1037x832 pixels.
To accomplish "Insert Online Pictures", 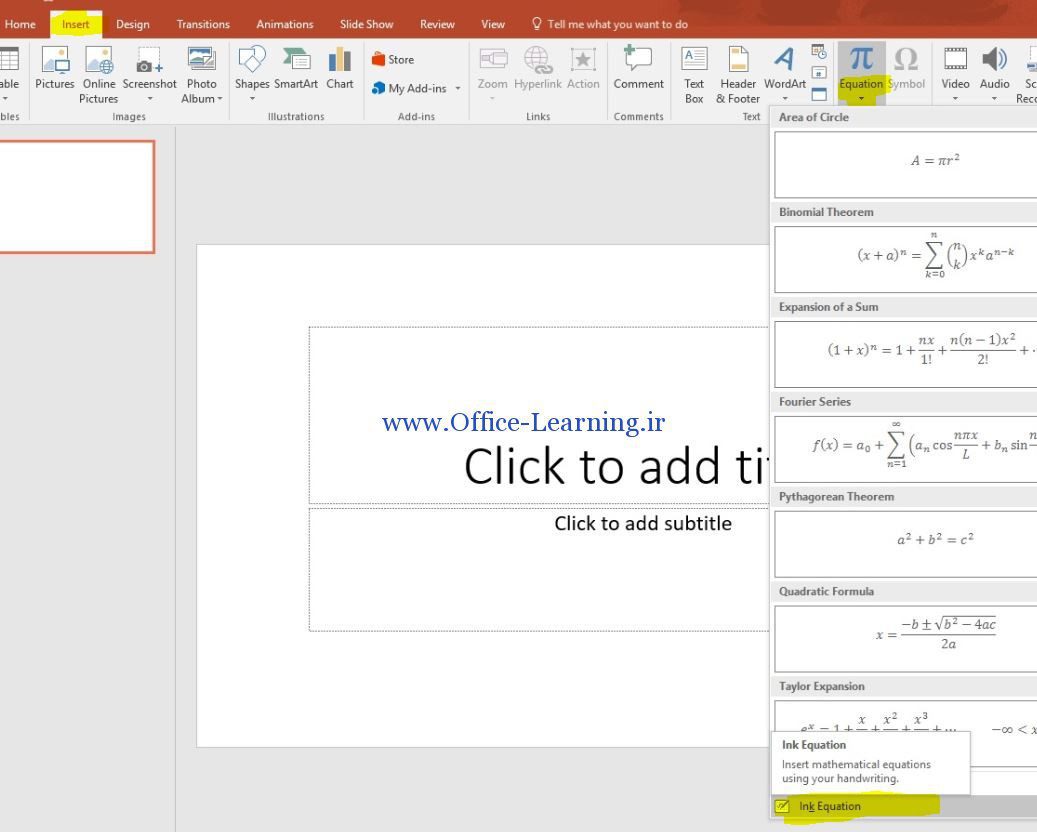I will point(99,70).
